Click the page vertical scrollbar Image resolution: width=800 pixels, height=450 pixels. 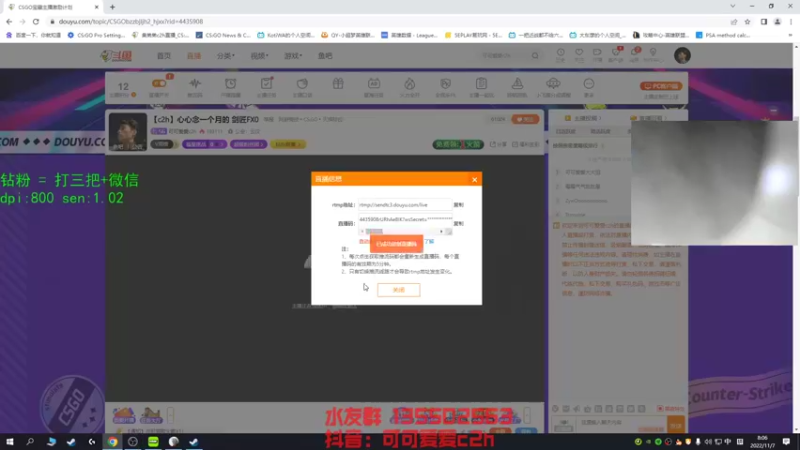(796, 238)
